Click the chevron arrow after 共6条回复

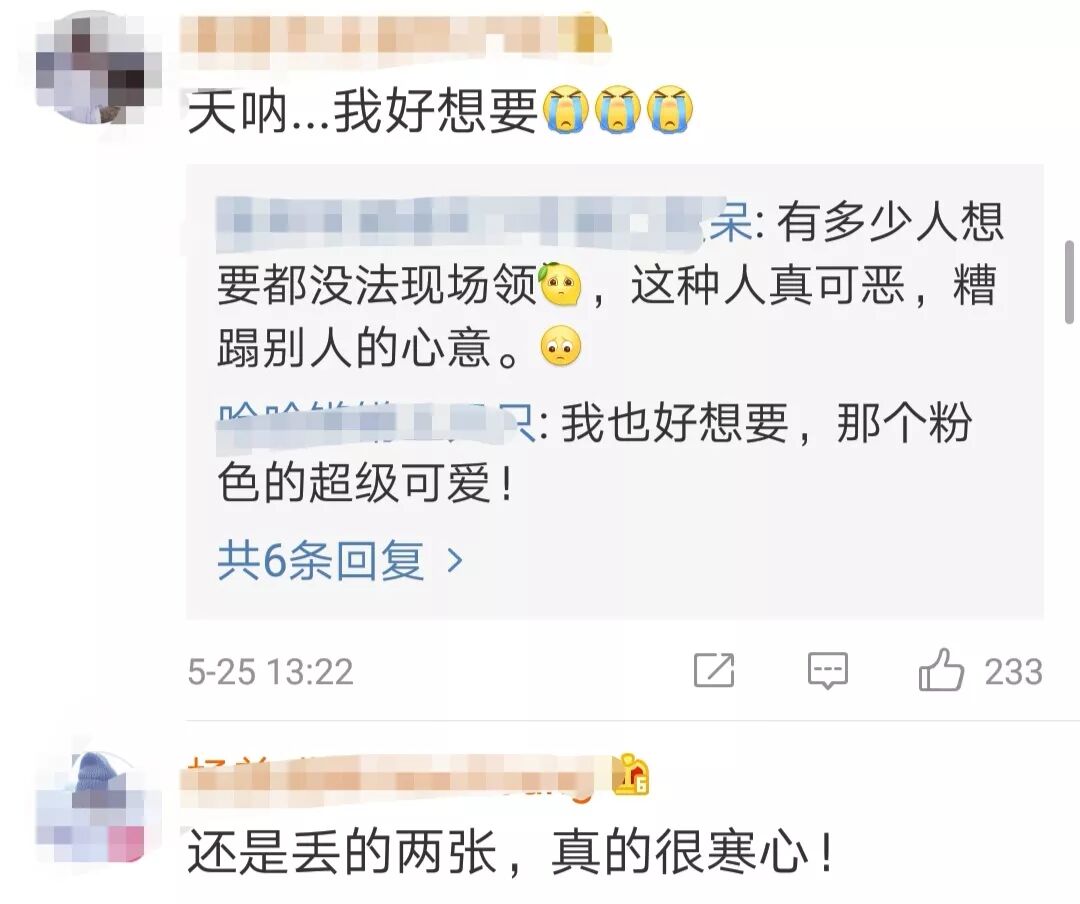pos(455,561)
